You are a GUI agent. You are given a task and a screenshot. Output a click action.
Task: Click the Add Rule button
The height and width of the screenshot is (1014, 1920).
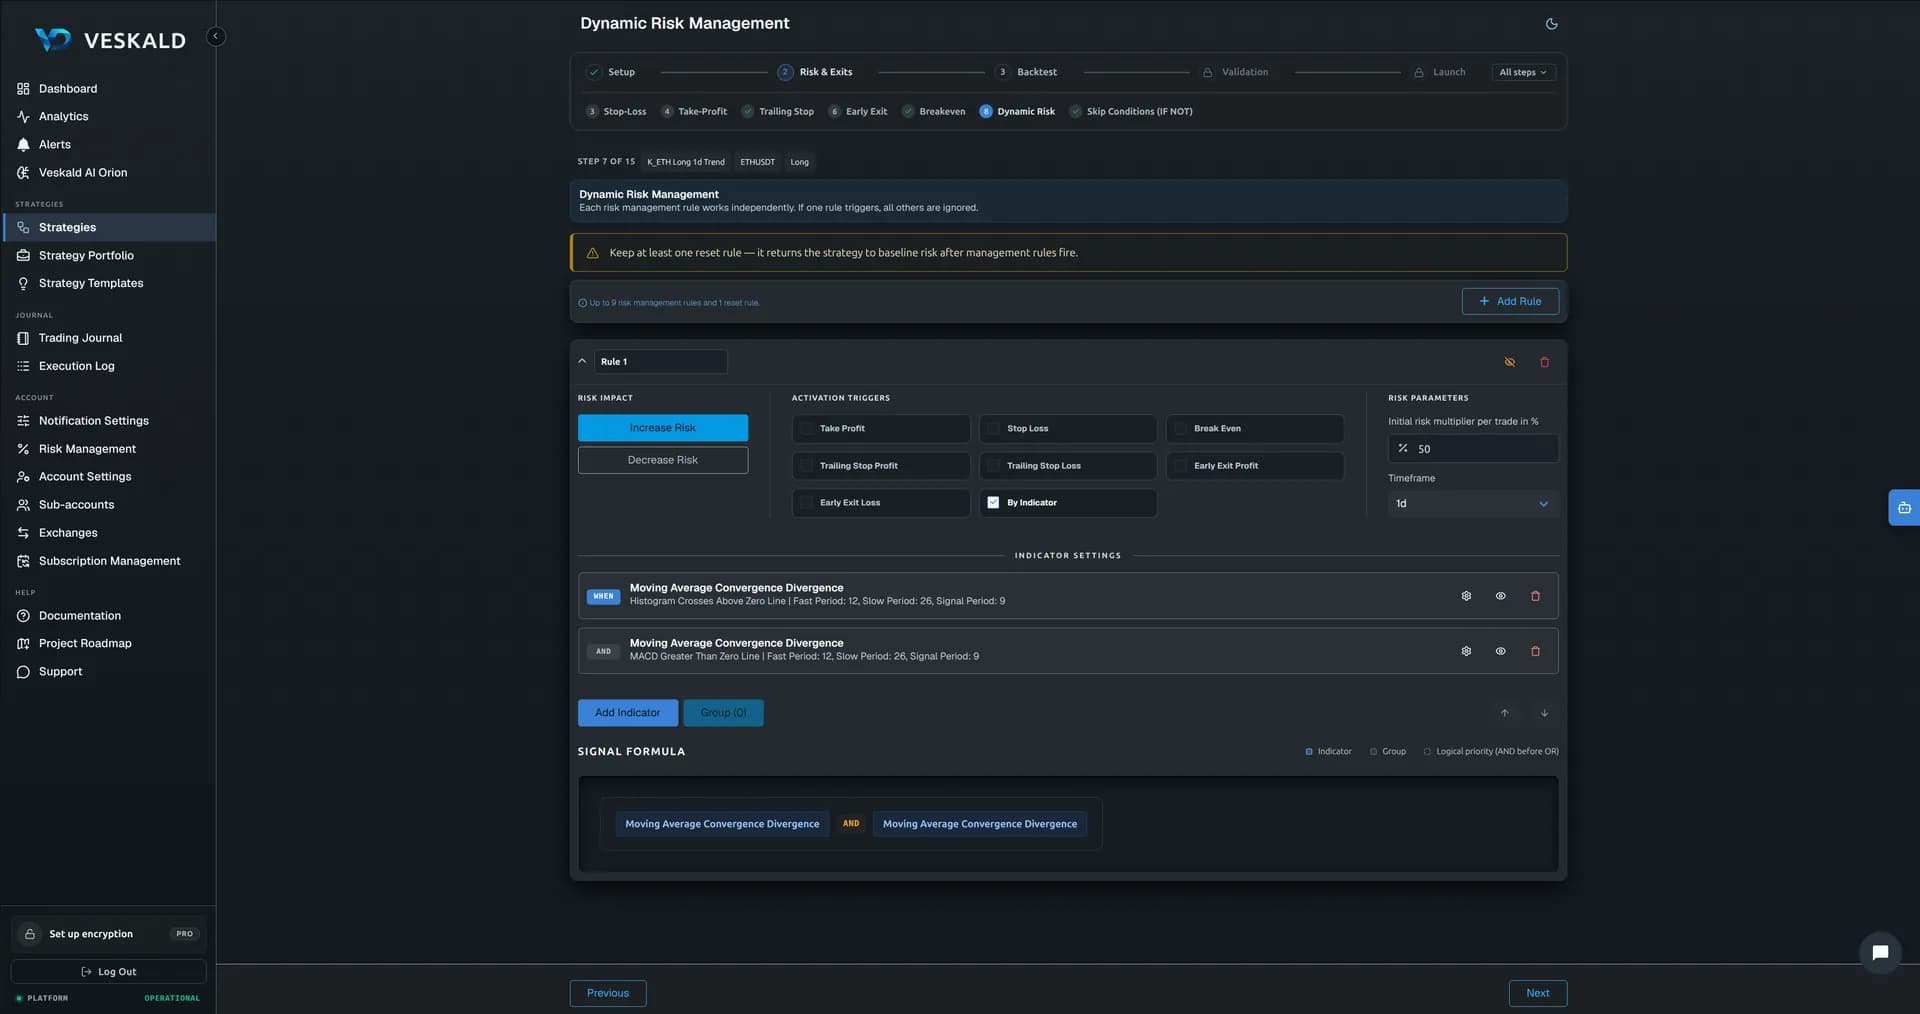click(1510, 302)
